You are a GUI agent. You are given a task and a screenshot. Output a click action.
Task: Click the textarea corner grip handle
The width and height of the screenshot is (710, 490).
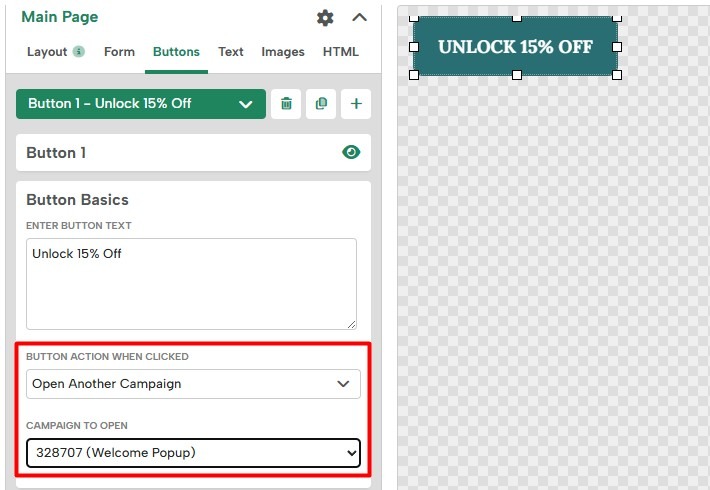[x=351, y=324]
